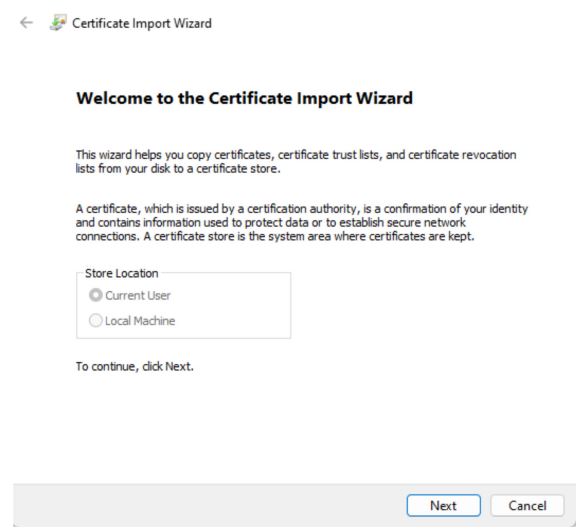
Task: Click the Certificate Import Wizard title text
Action: coord(142,23)
